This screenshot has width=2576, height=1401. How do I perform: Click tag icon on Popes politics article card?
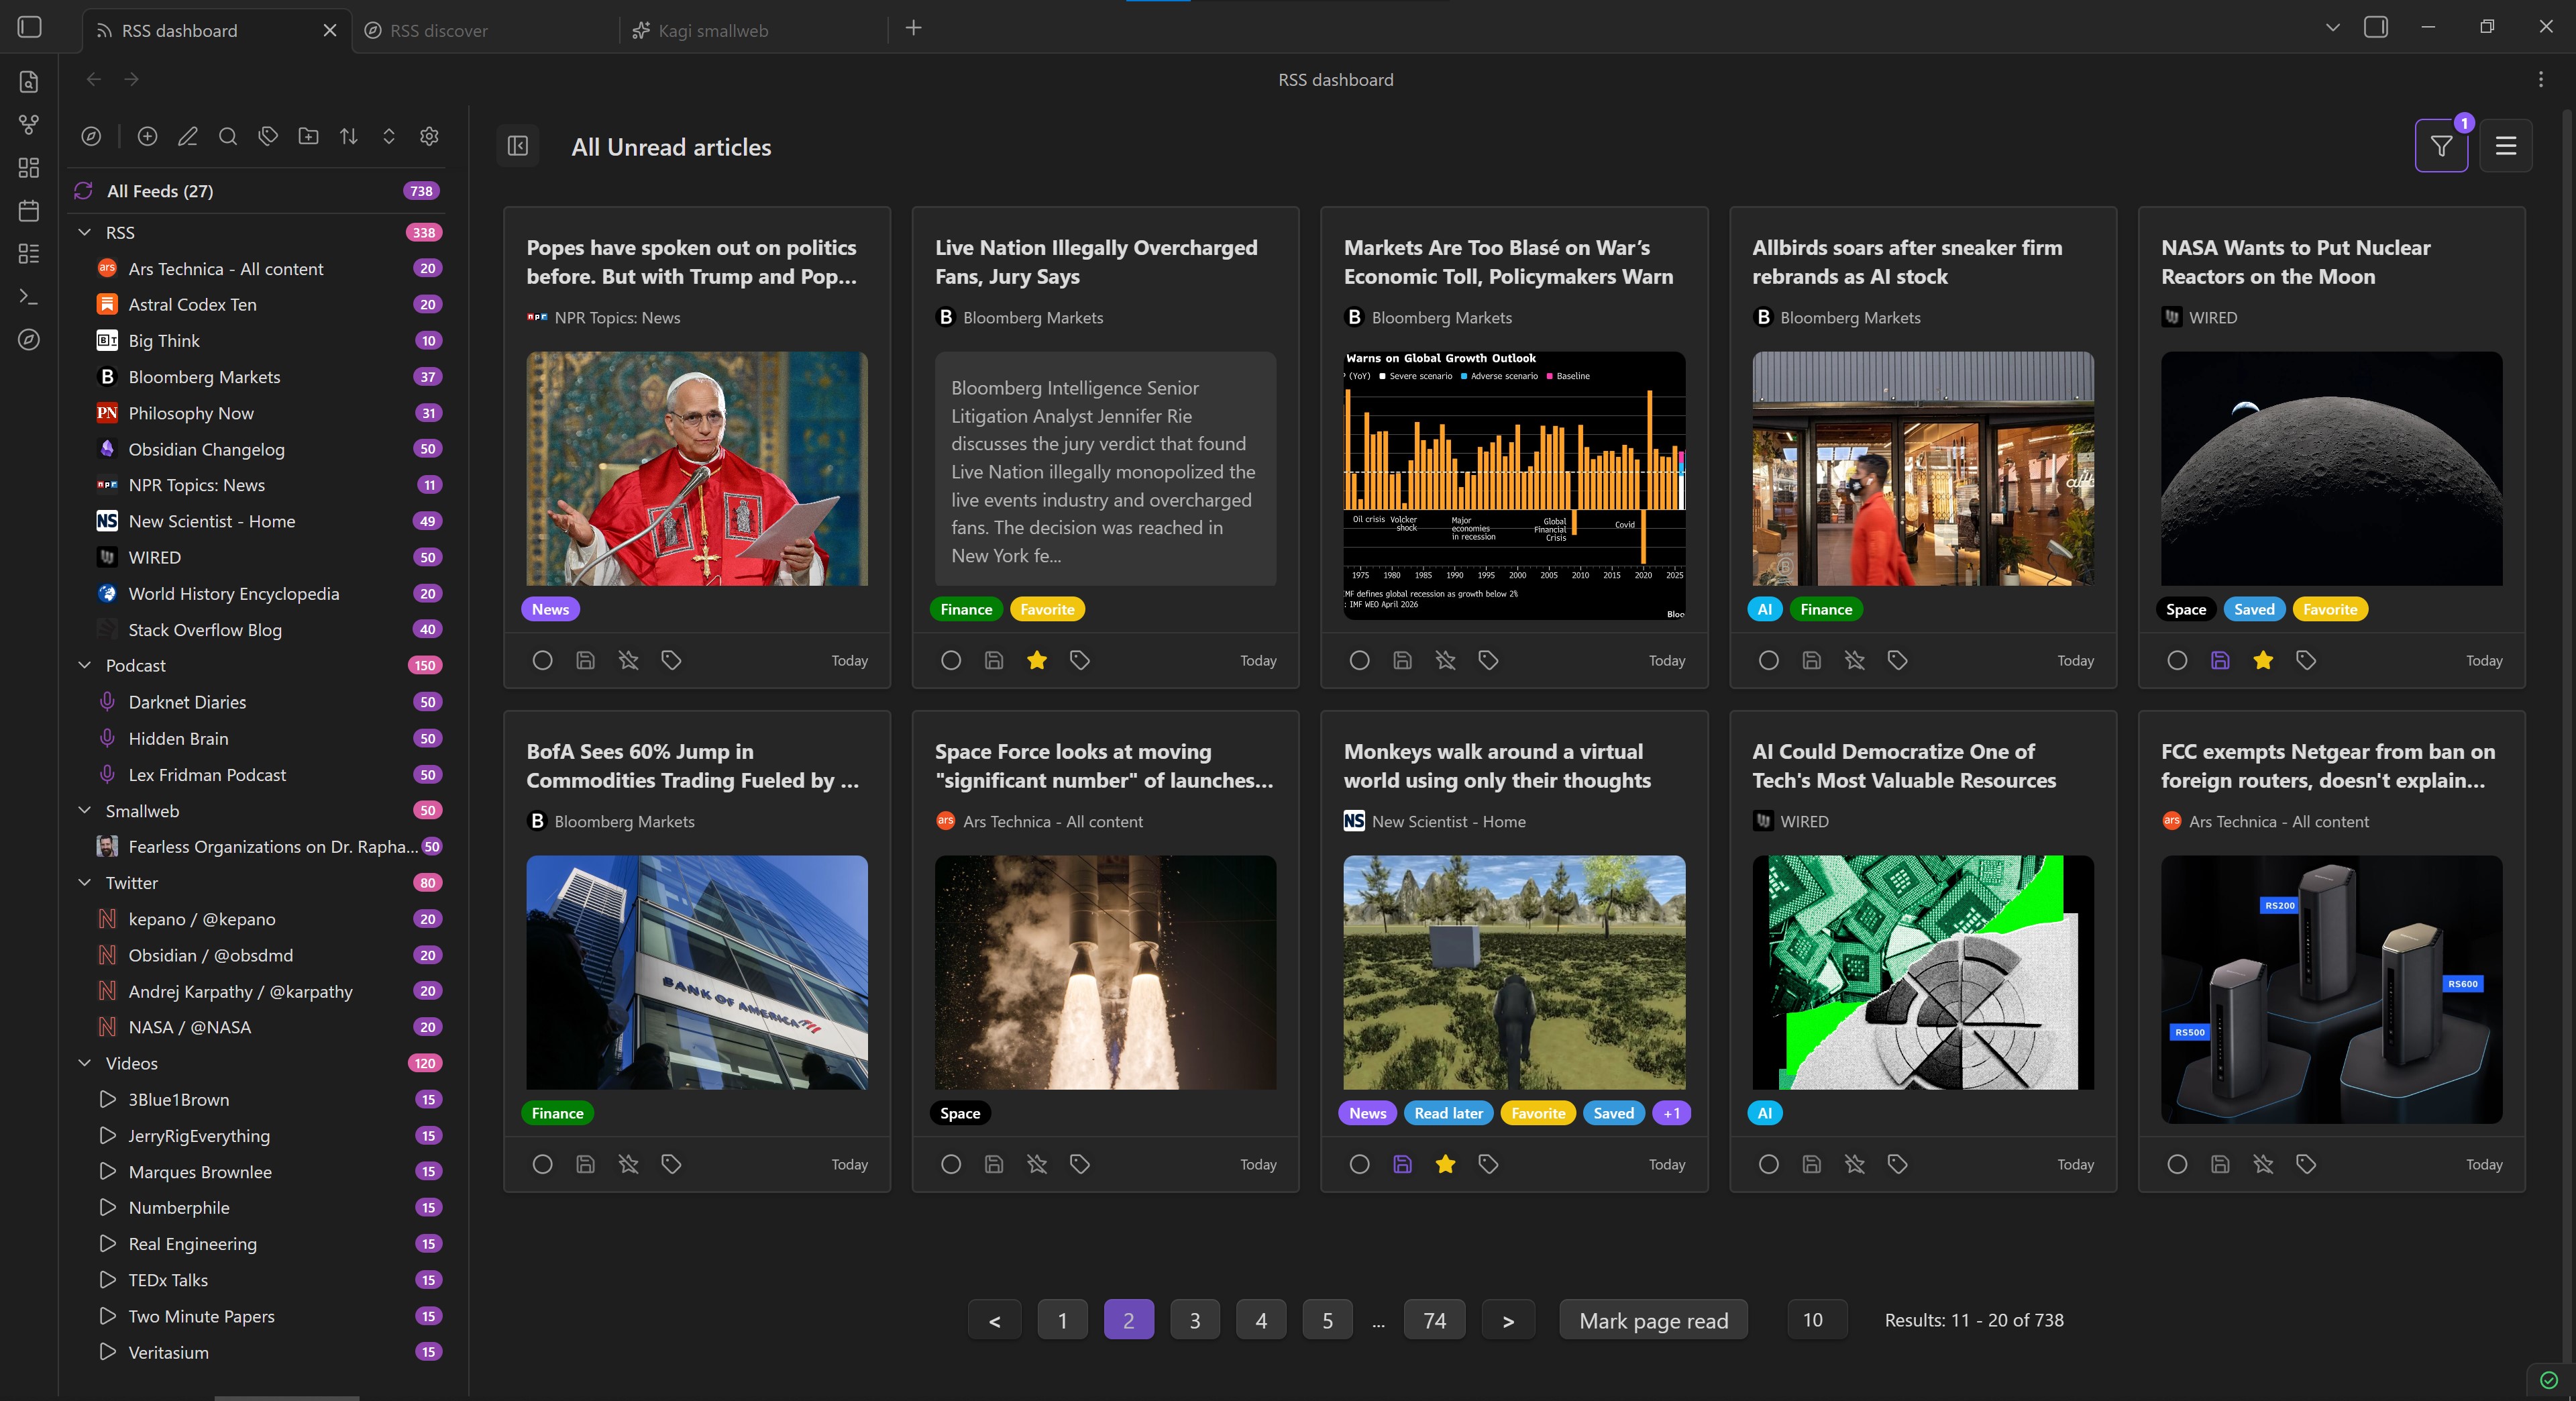671,660
